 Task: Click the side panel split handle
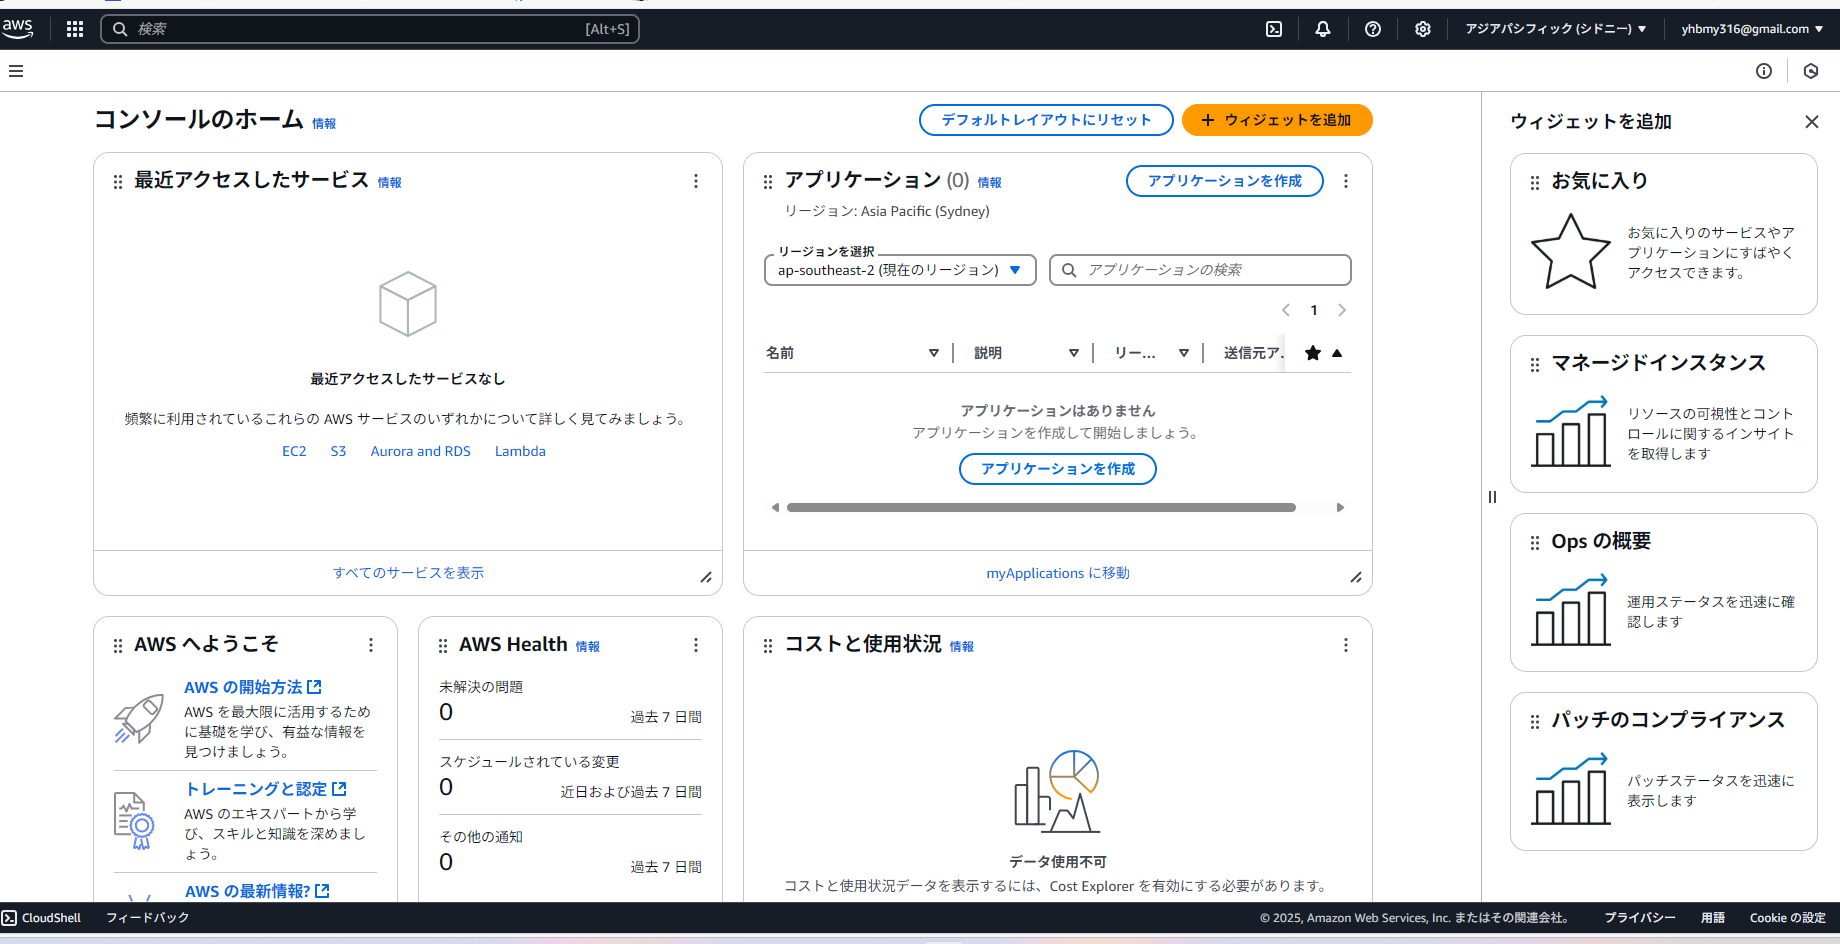(1492, 497)
